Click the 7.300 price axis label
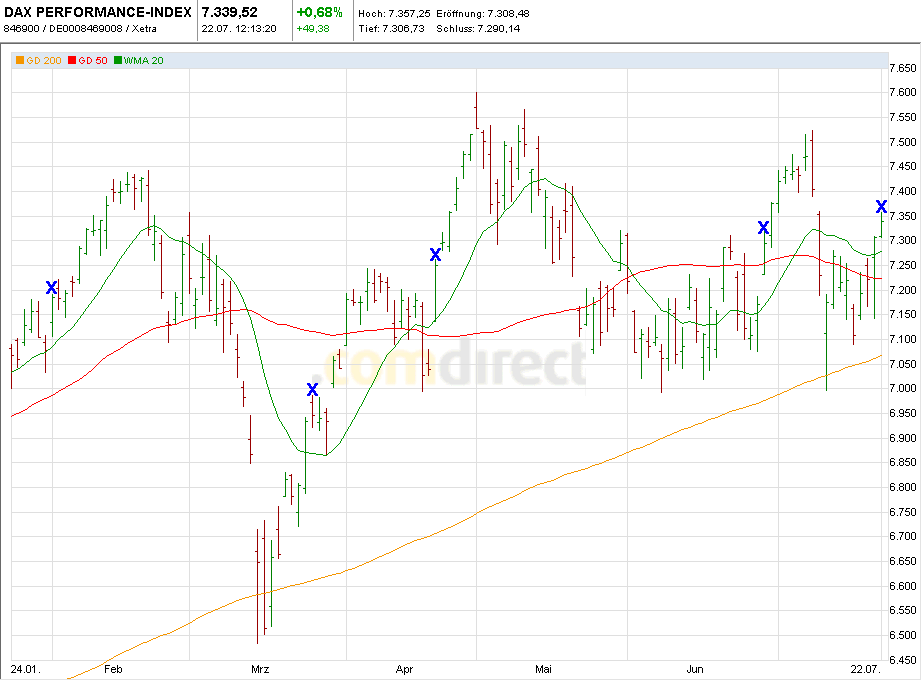Image resolution: width=922 pixels, height=680 pixels. [903, 241]
